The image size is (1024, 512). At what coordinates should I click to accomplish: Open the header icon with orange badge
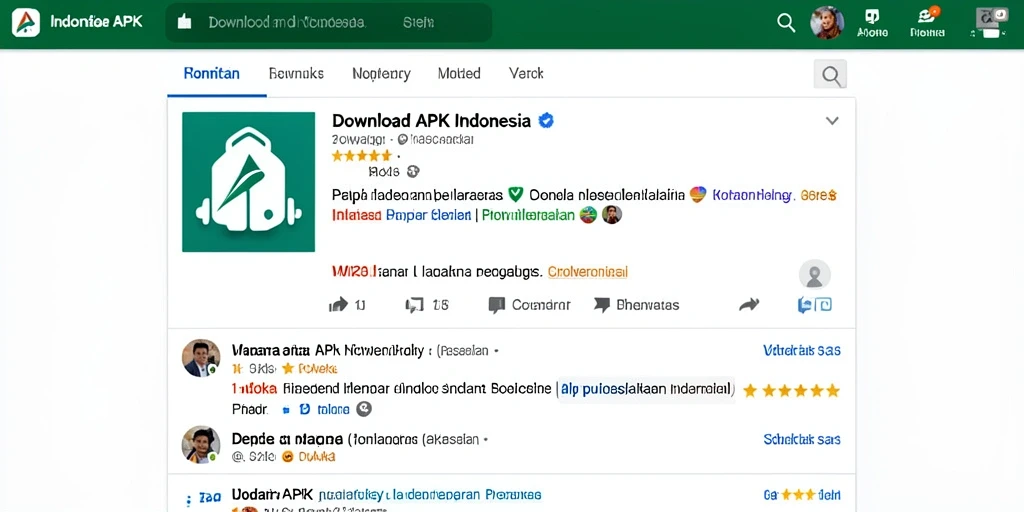[x=927, y=23]
